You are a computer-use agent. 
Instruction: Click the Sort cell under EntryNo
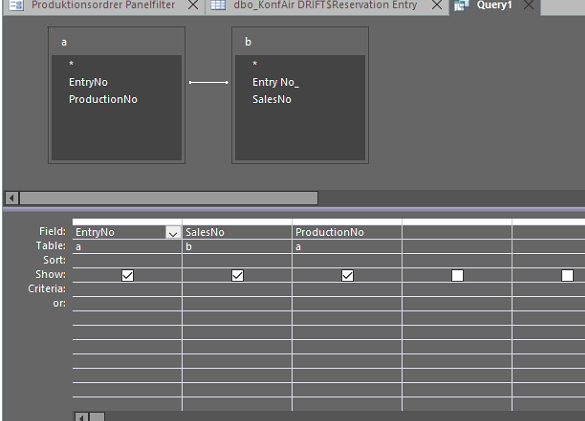click(x=127, y=261)
